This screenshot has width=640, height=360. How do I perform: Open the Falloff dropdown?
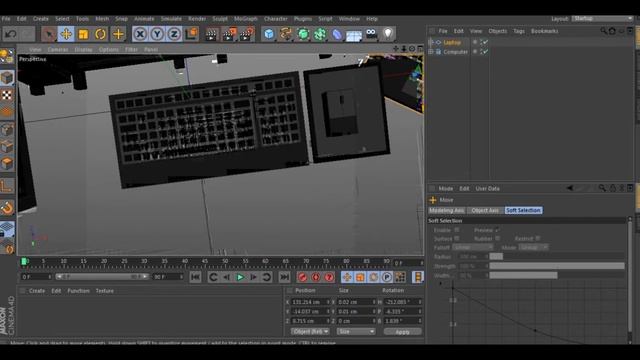473,247
